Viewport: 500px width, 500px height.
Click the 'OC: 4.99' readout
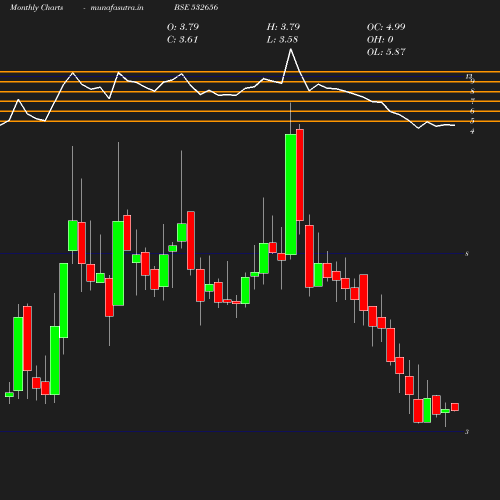pyautogui.click(x=386, y=27)
